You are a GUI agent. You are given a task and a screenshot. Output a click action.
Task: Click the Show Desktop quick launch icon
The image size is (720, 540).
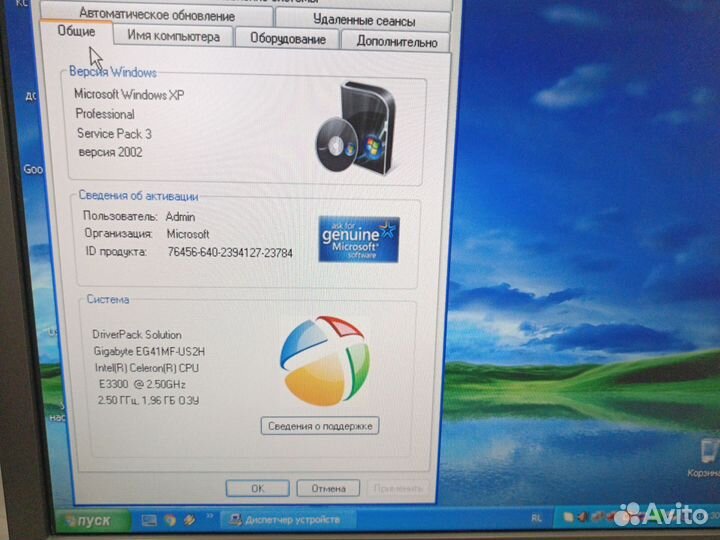(x=149, y=520)
